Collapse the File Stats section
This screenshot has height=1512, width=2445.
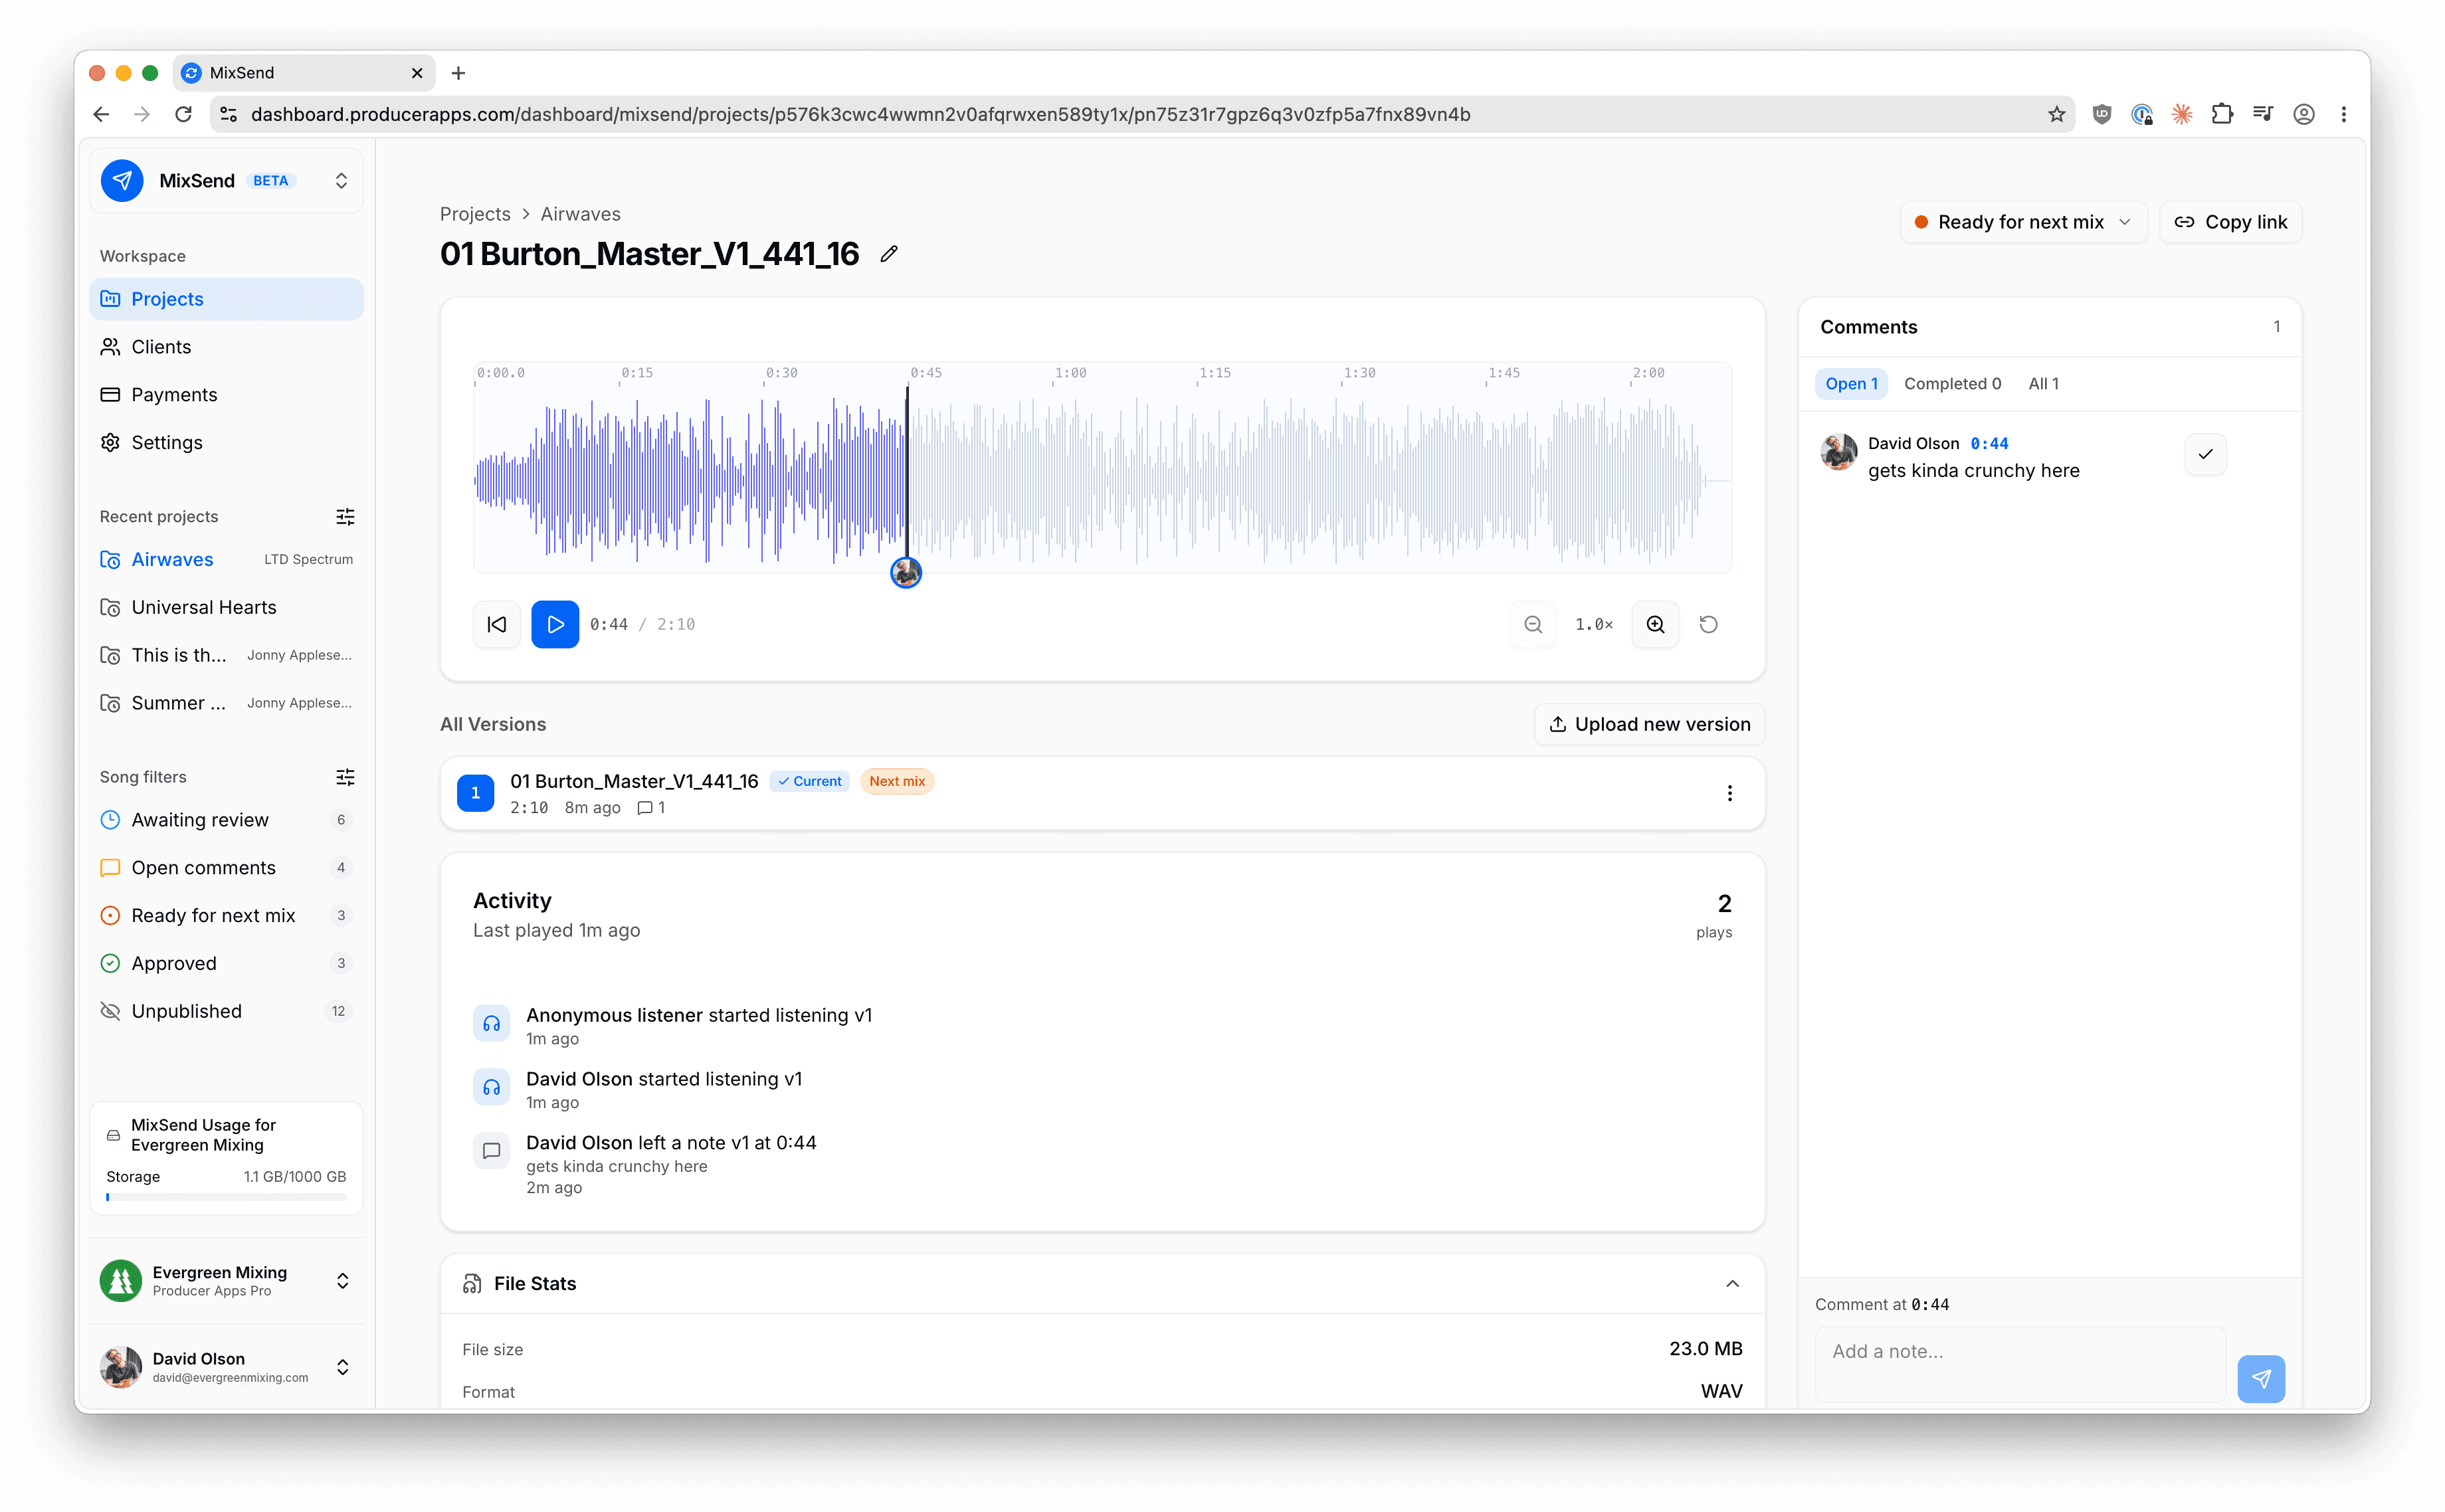click(x=1732, y=1284)
